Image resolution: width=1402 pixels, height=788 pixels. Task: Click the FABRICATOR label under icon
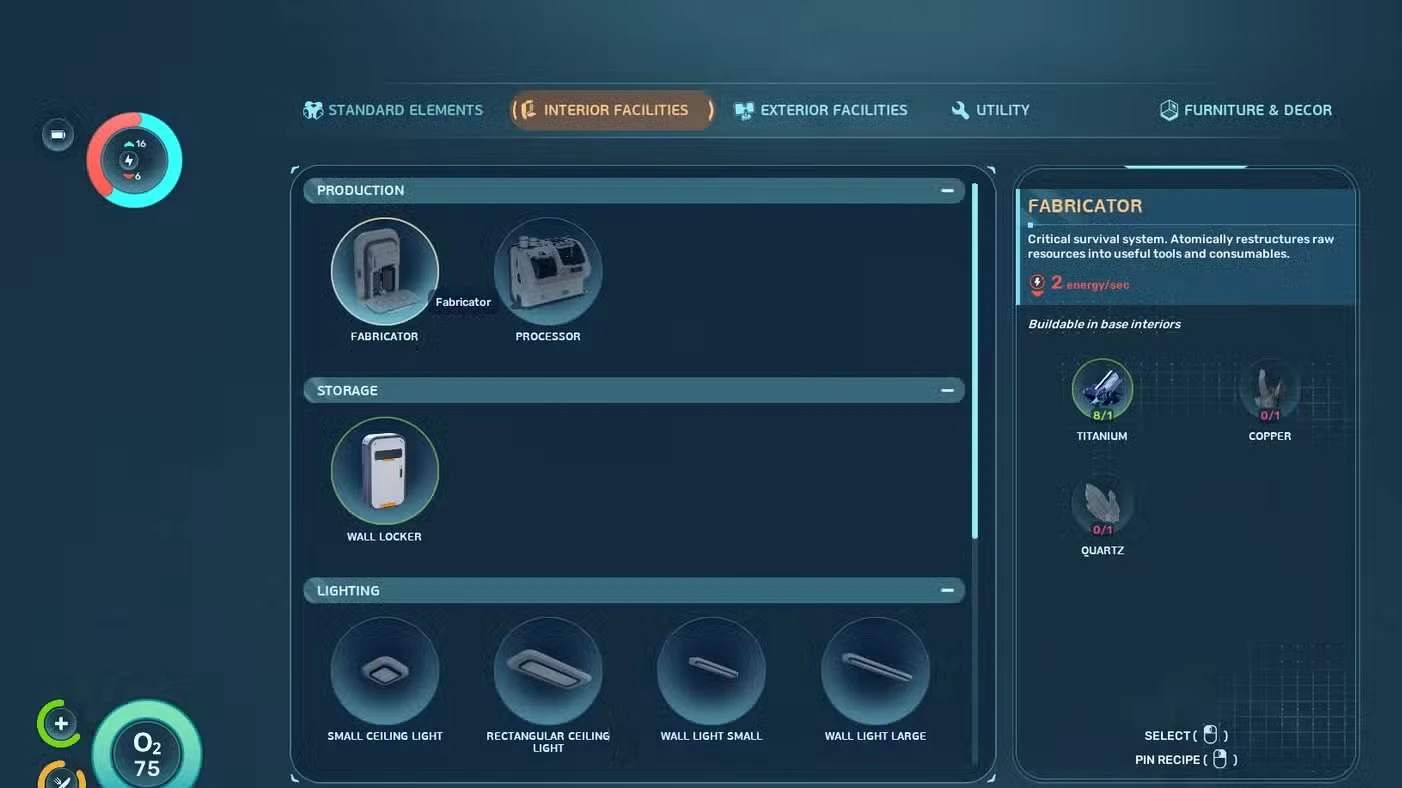[385, 337]
